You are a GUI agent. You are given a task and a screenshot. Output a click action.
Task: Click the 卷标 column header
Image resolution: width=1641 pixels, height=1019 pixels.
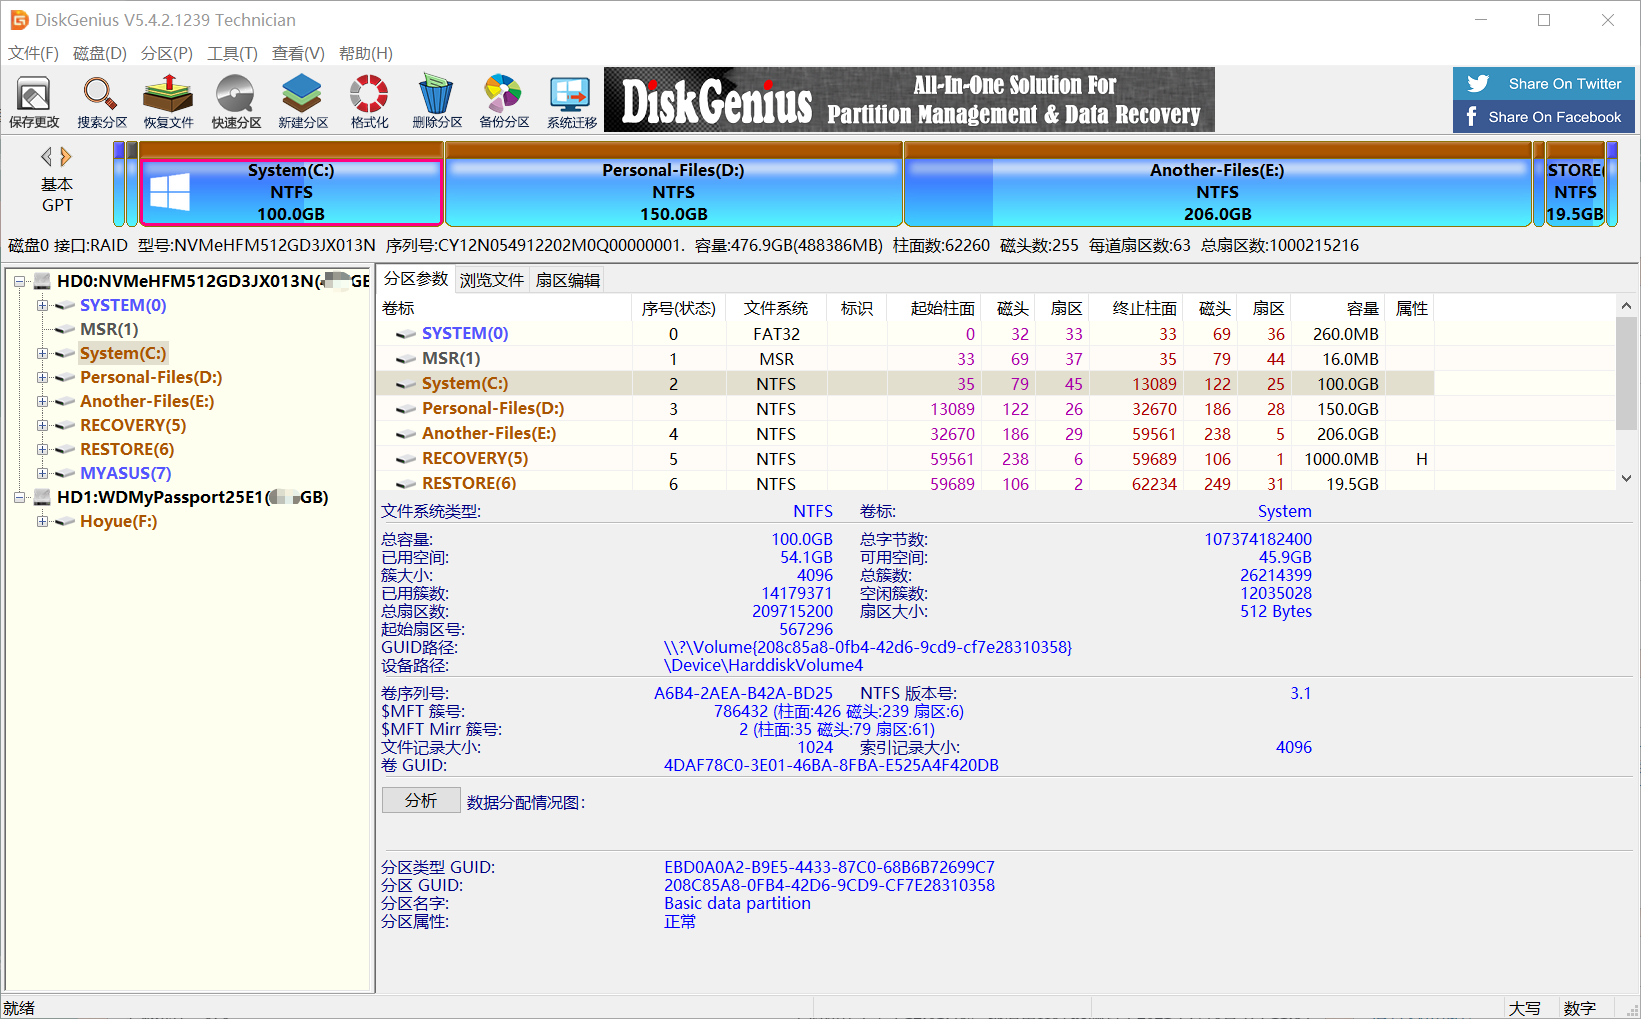coord(504,308)
